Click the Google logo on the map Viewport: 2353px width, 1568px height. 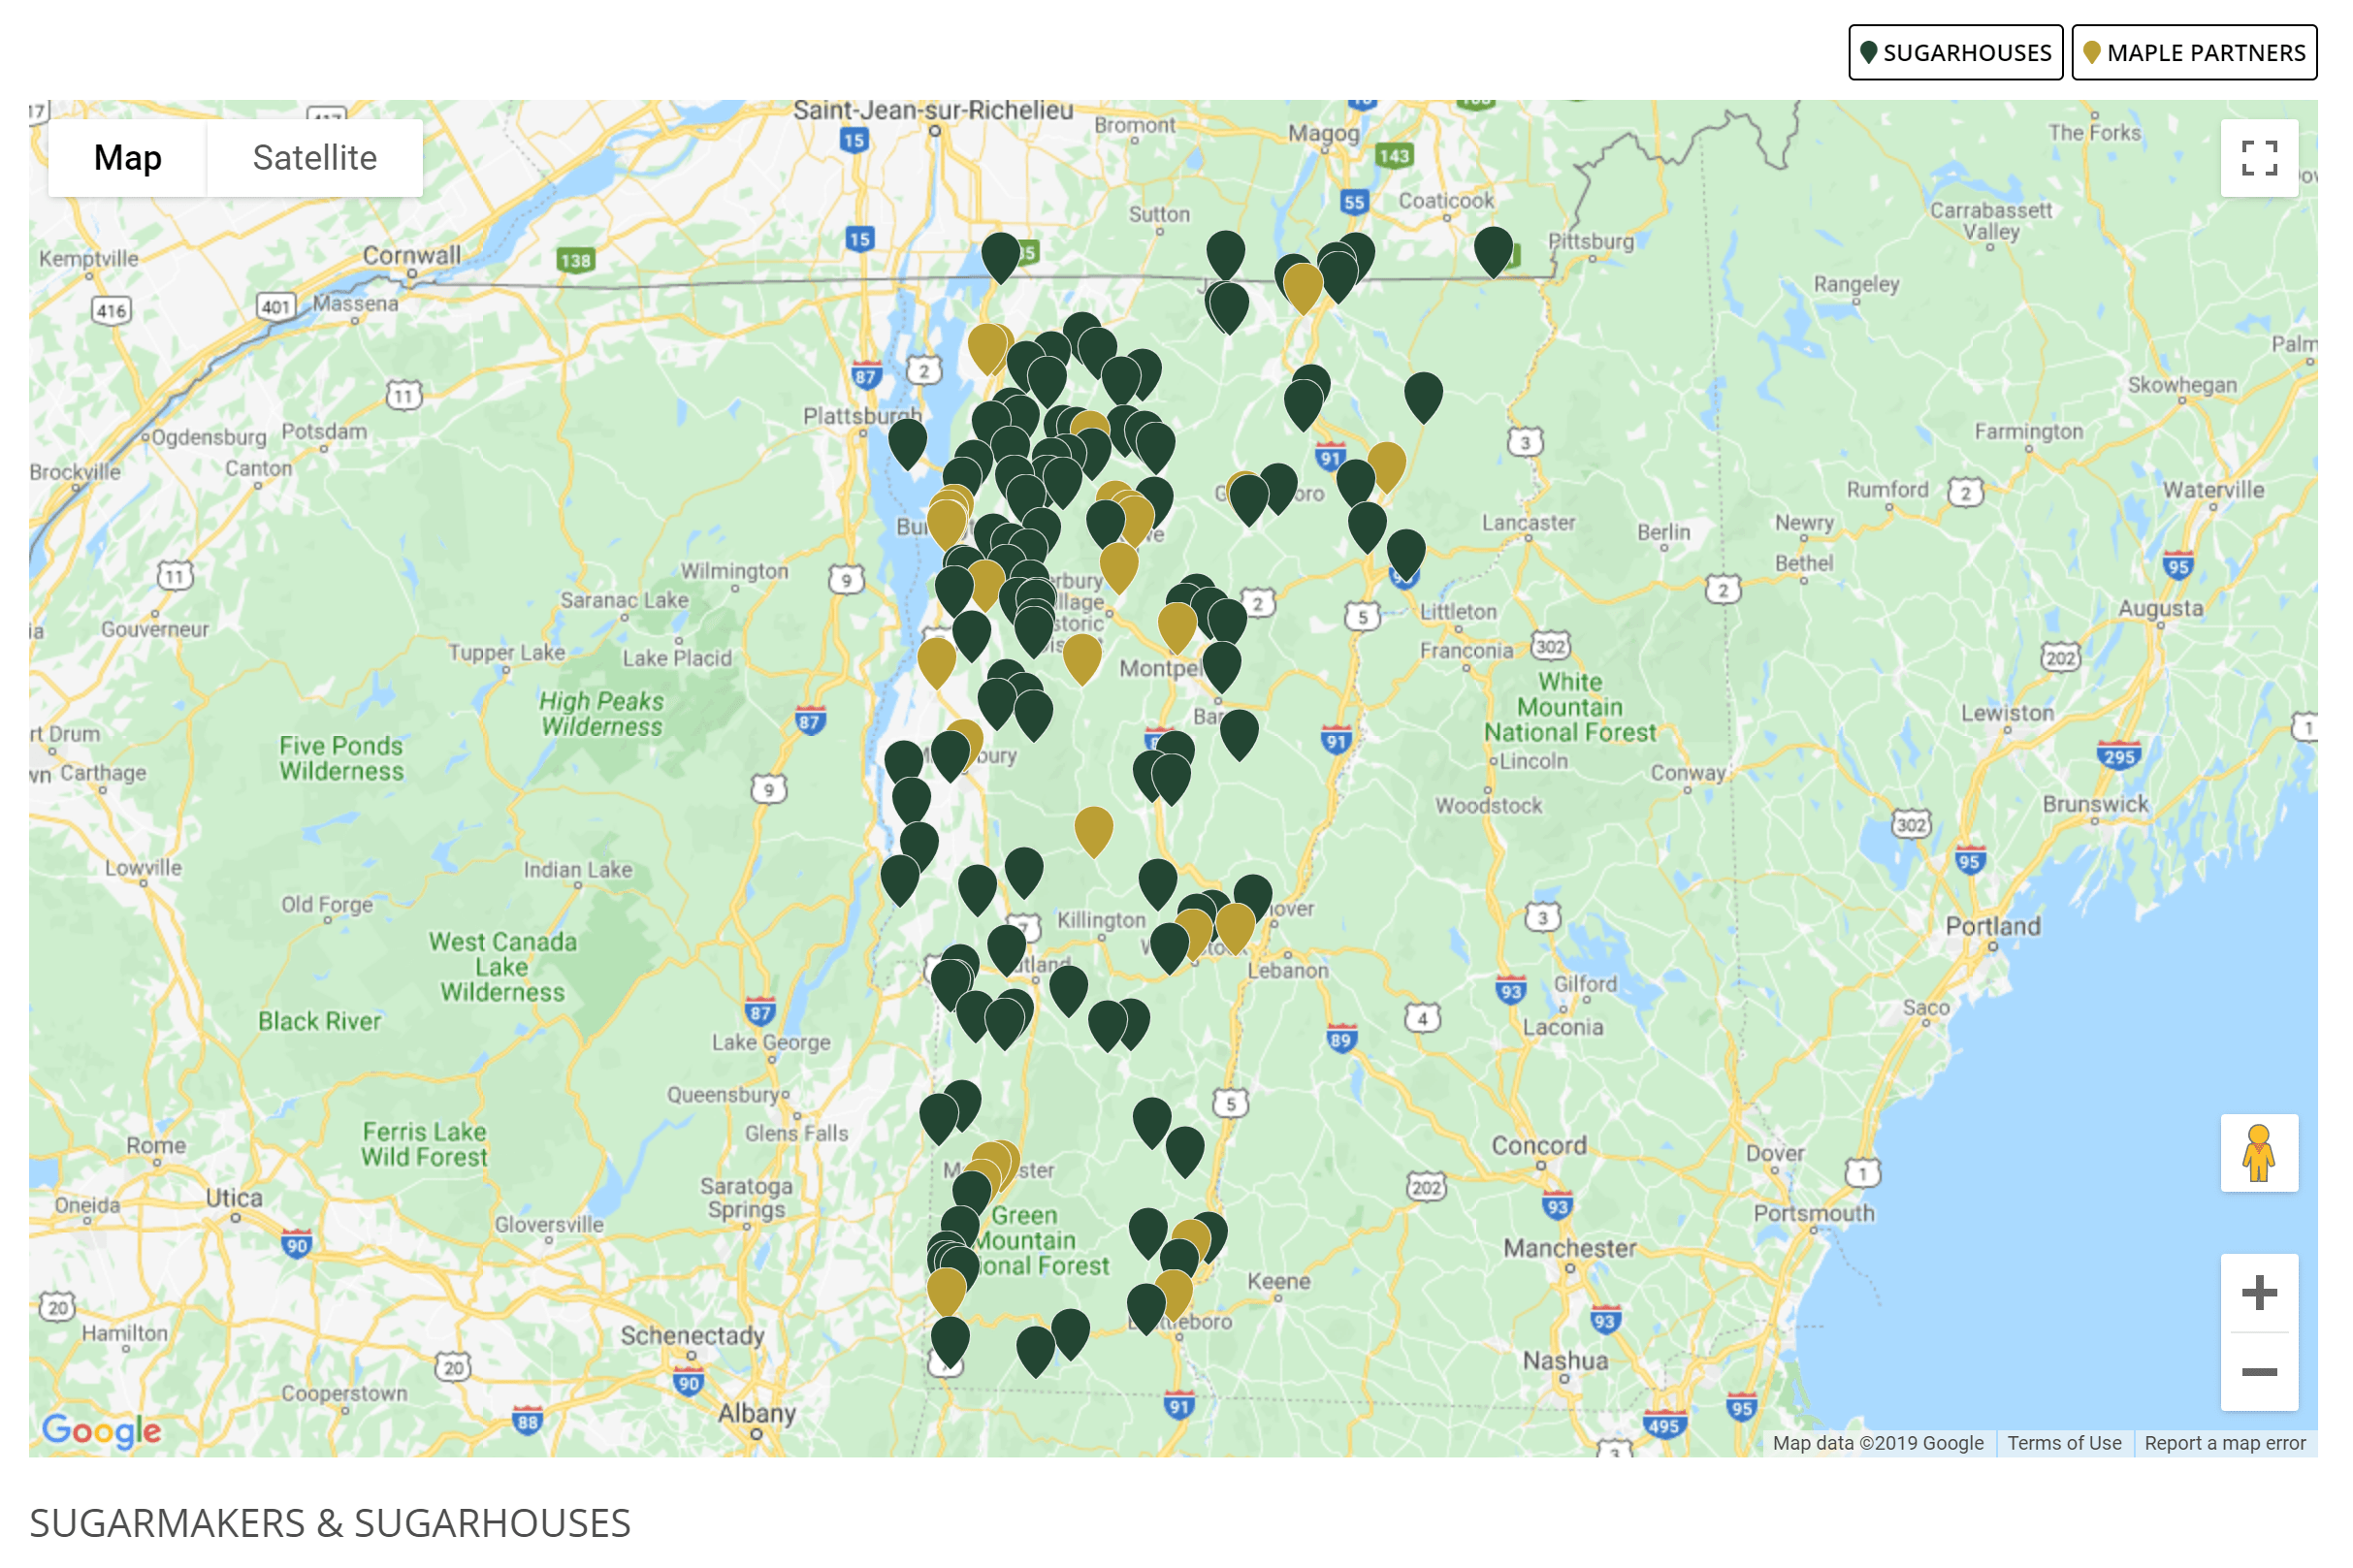pos(101,1430)
